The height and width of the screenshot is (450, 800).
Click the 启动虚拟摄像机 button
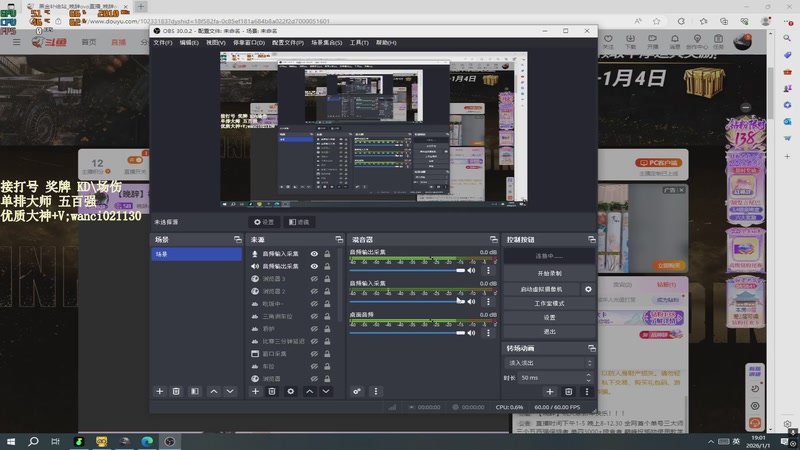pyautogui.click(x=542, y=289)
